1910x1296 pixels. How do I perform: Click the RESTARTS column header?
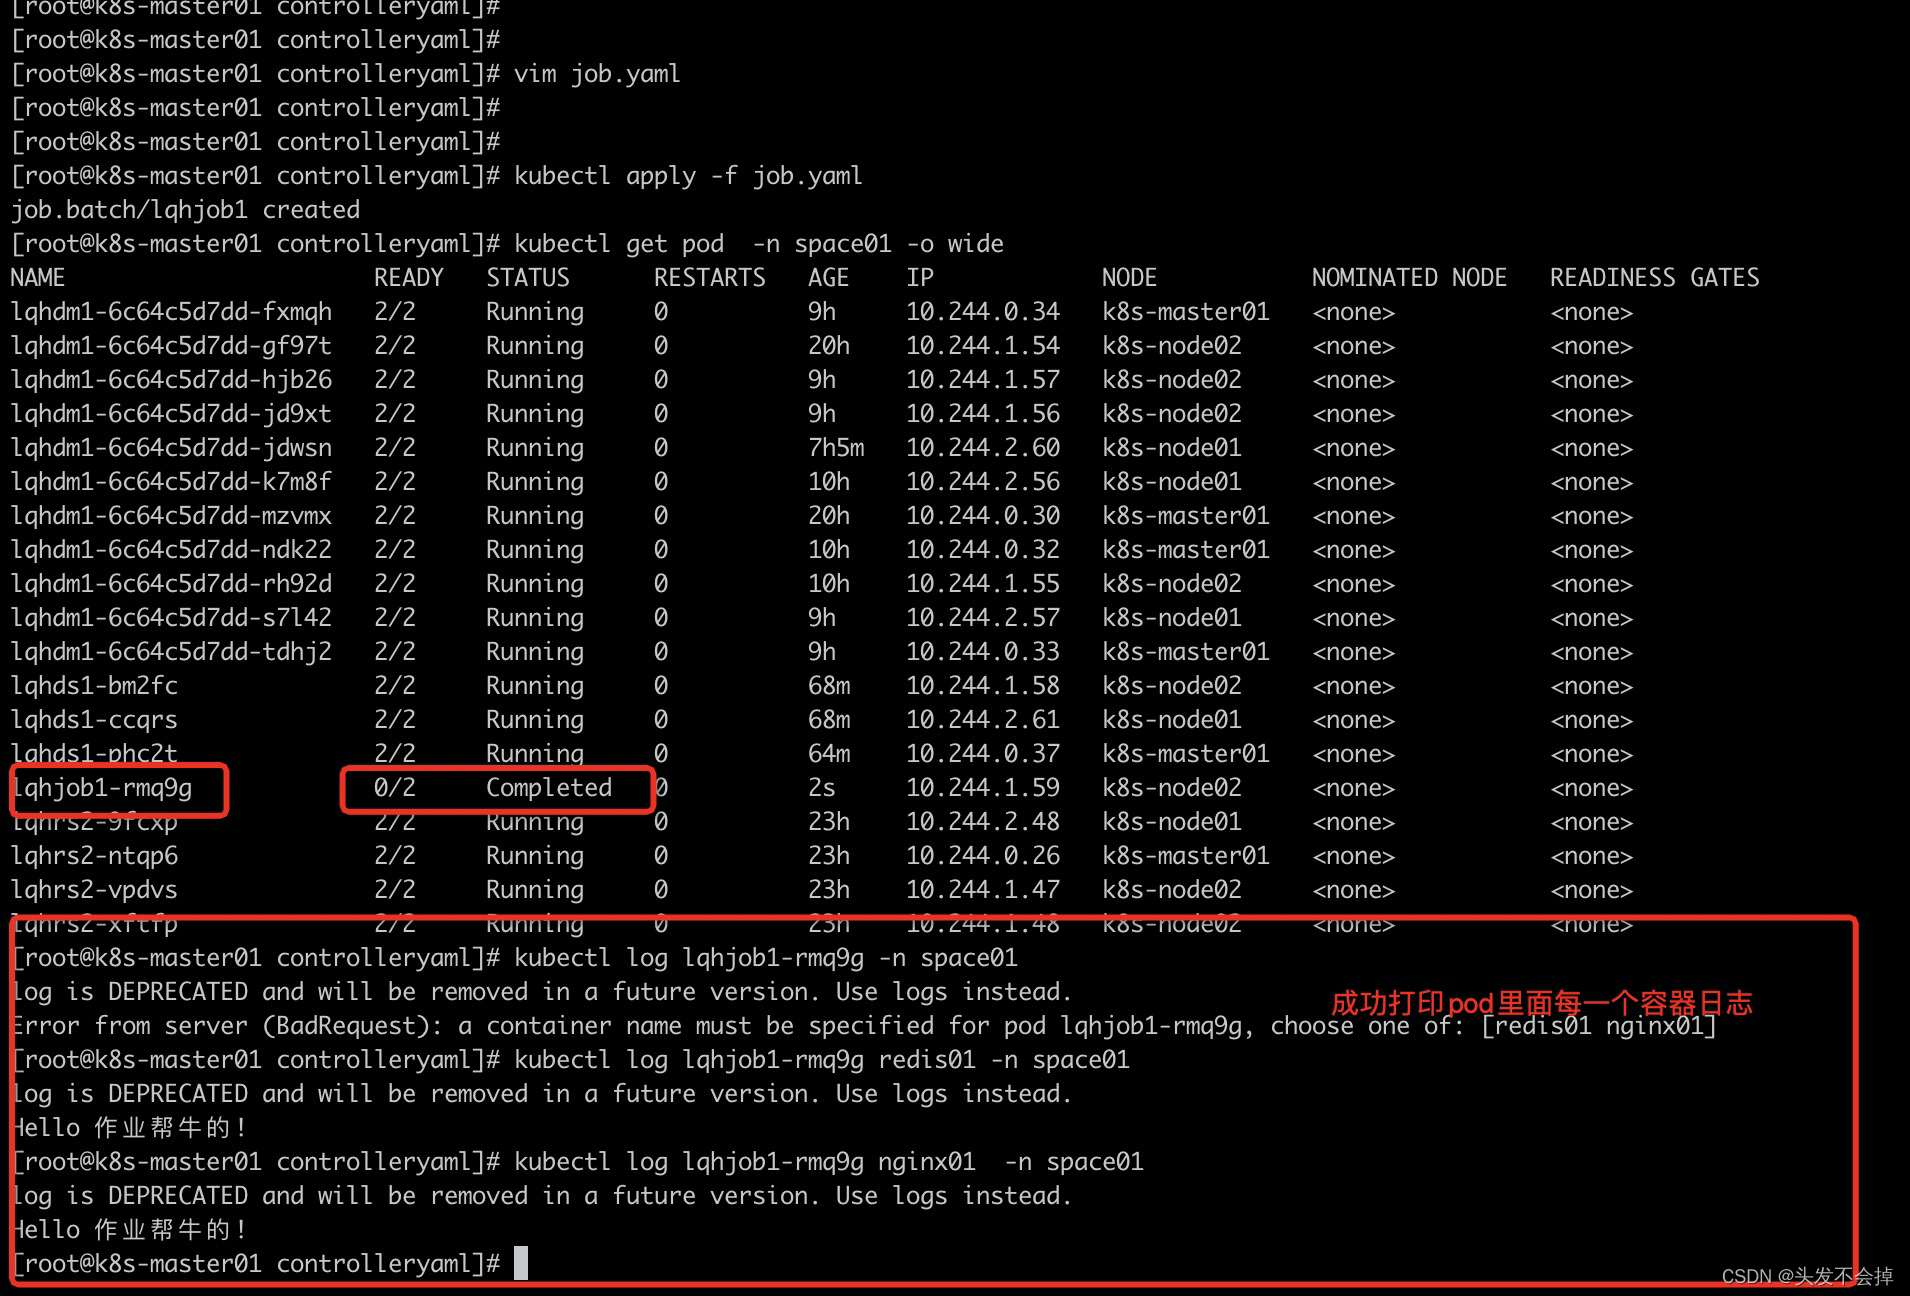pos(710,278)
